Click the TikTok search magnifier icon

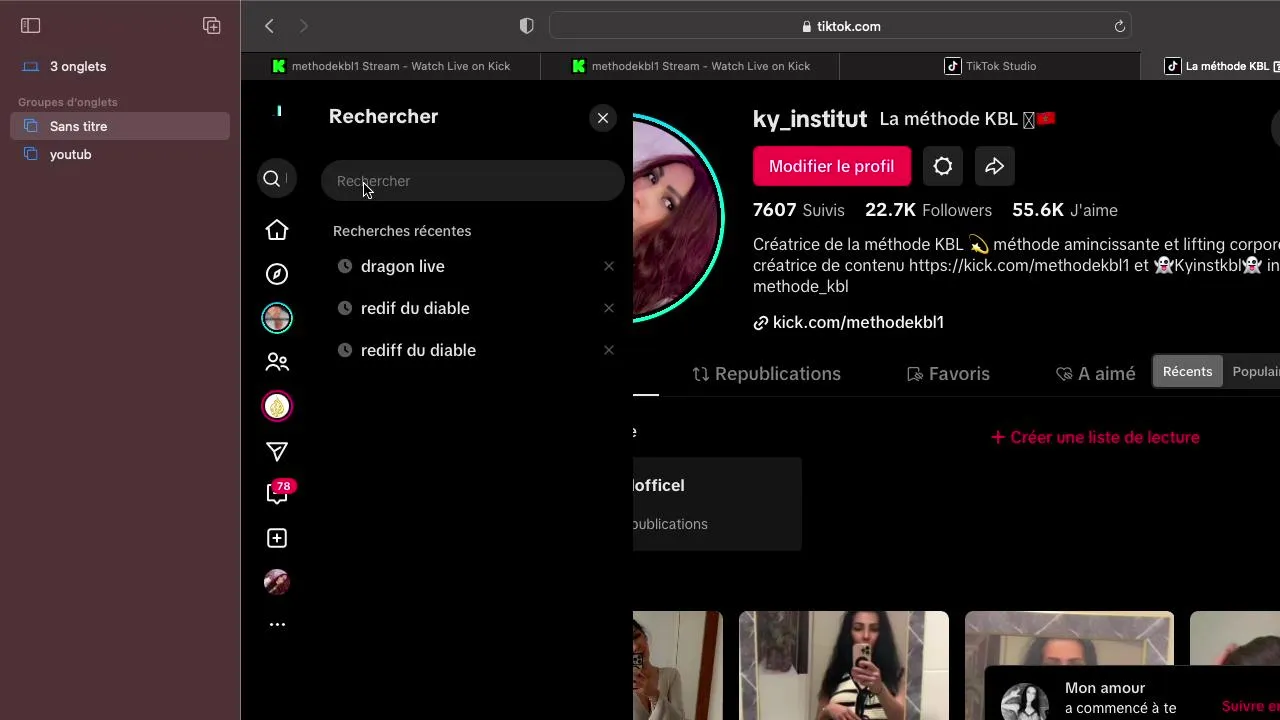[x=272, y=179]
